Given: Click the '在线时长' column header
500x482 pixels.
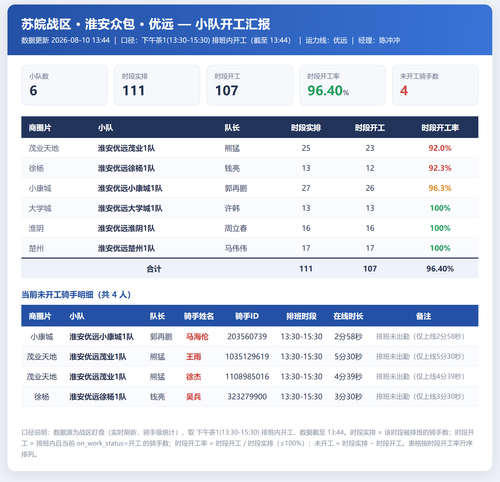Looking at the screenshot, I should 348,316.
